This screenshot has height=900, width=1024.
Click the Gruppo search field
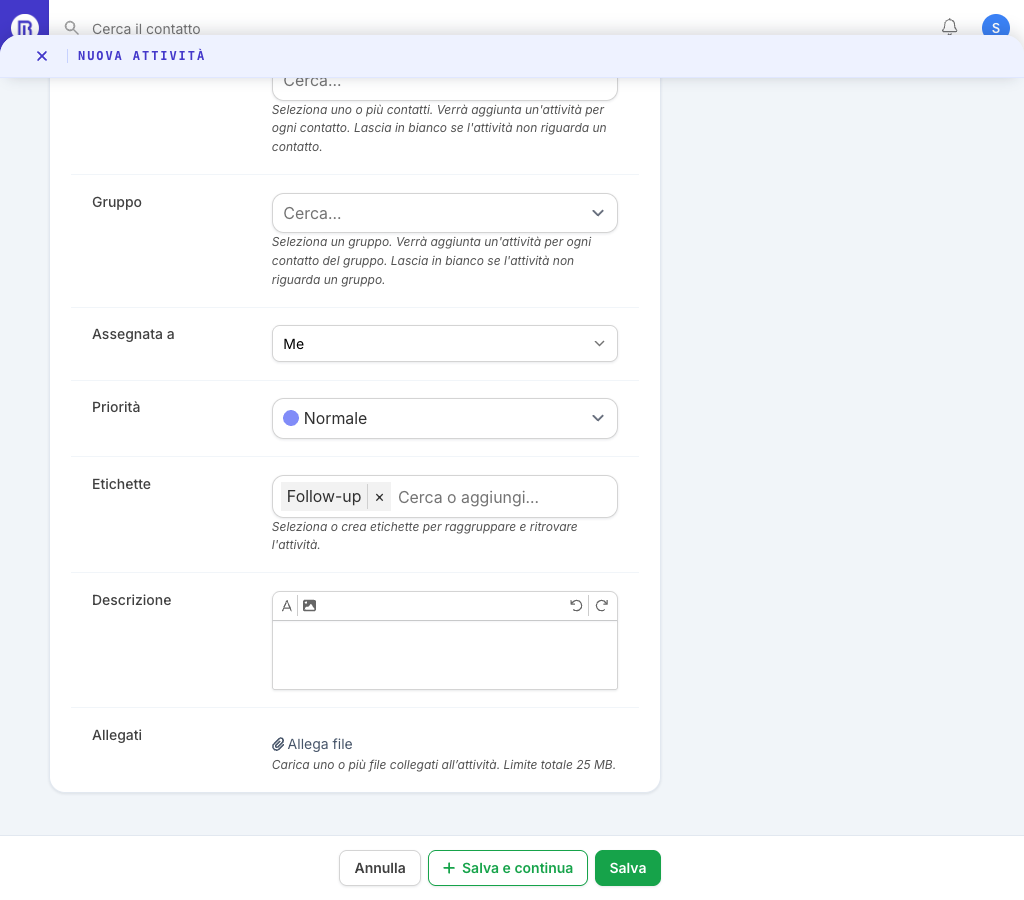point(444,213)
